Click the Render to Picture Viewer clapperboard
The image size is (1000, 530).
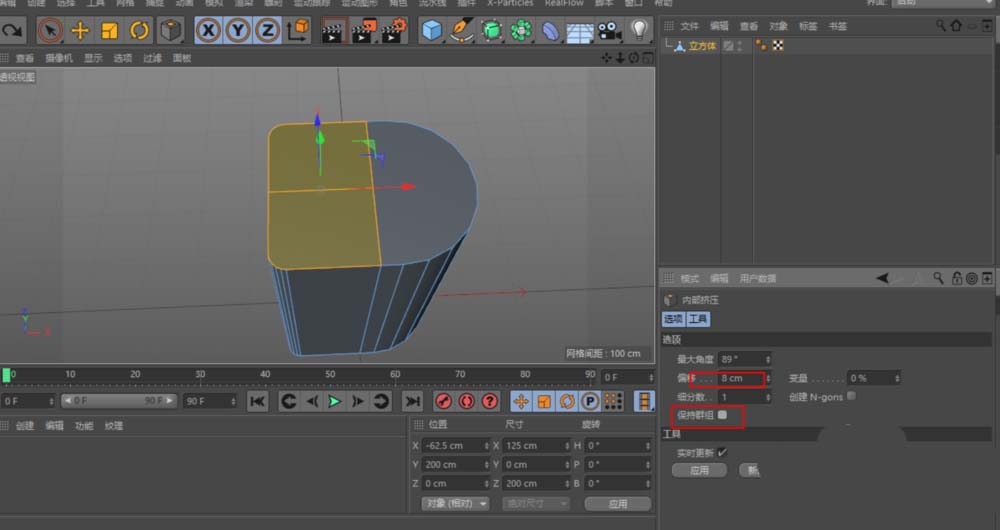point(363,31)
